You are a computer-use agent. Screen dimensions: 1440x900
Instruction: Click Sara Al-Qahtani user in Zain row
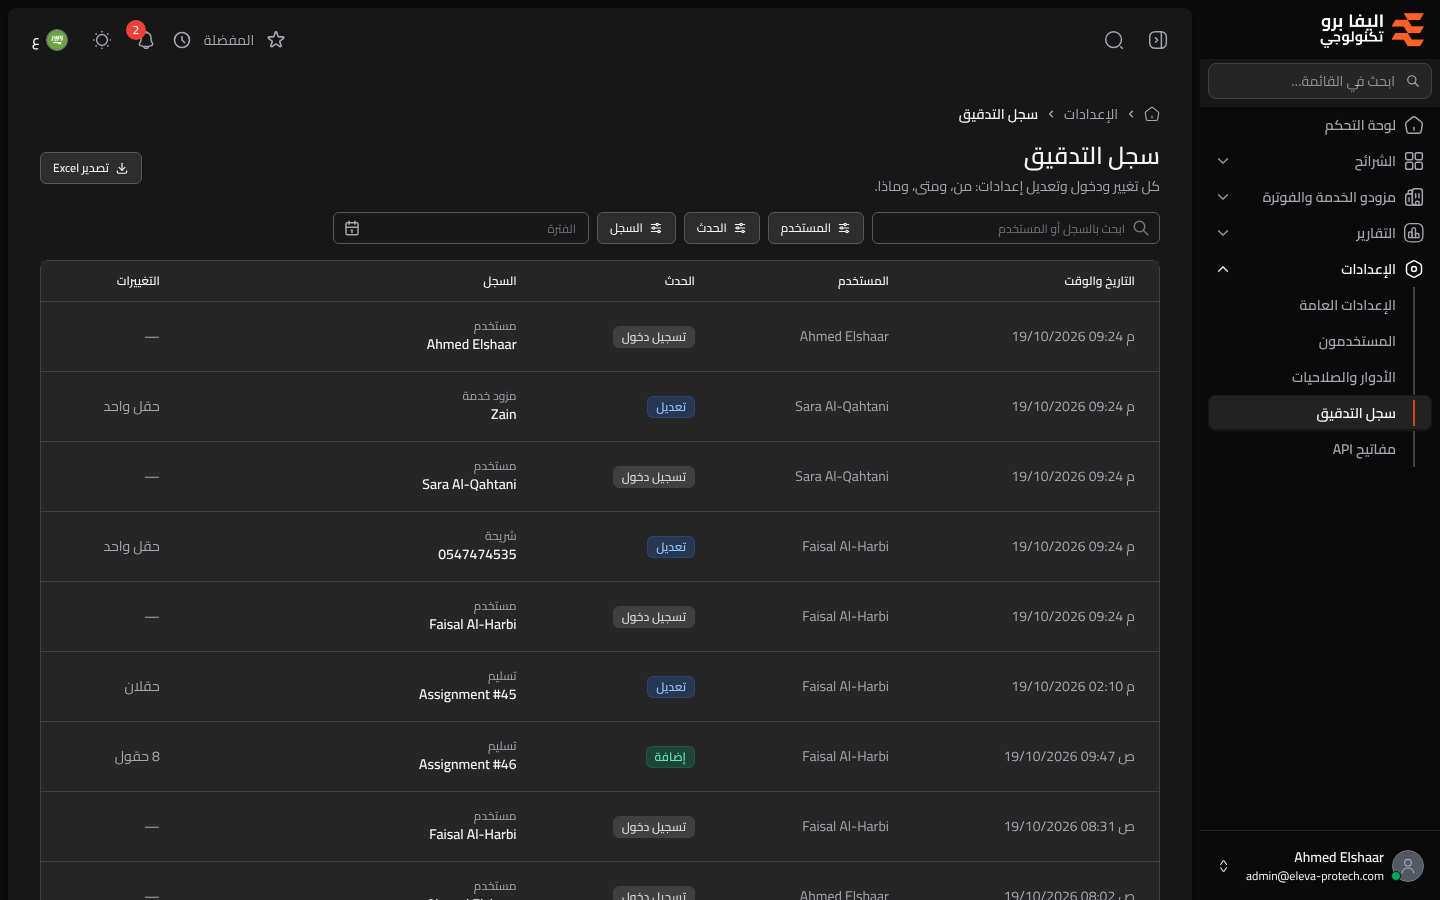pos(841,407)
